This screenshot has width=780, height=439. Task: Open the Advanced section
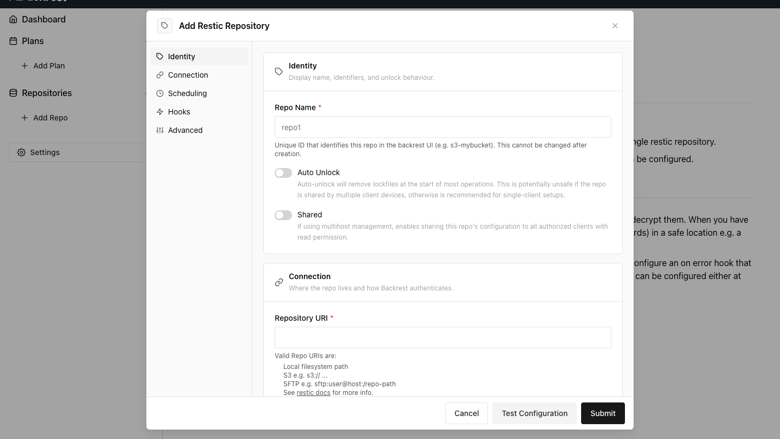(x=199, y=130)
